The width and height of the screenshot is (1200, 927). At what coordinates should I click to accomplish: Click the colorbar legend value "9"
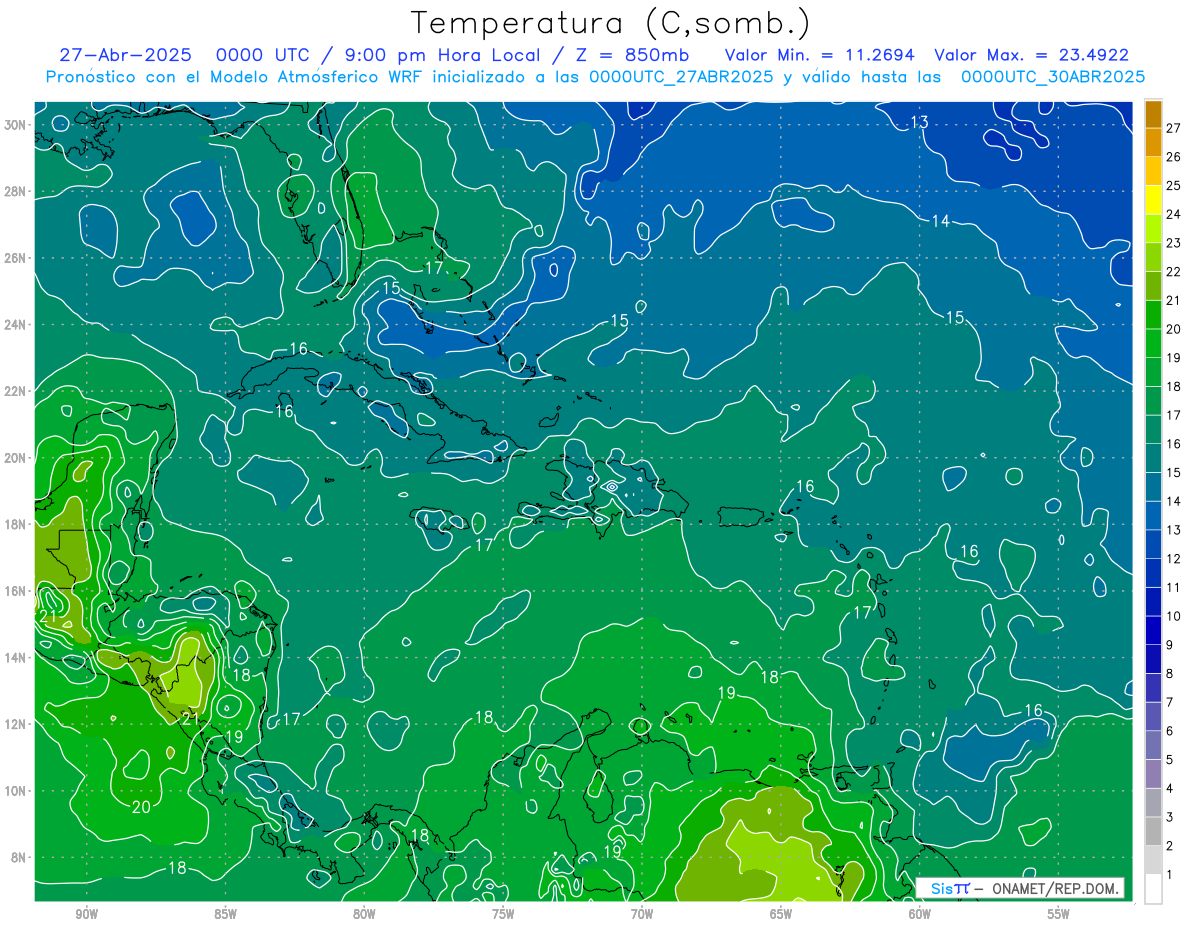(1170, 645)
